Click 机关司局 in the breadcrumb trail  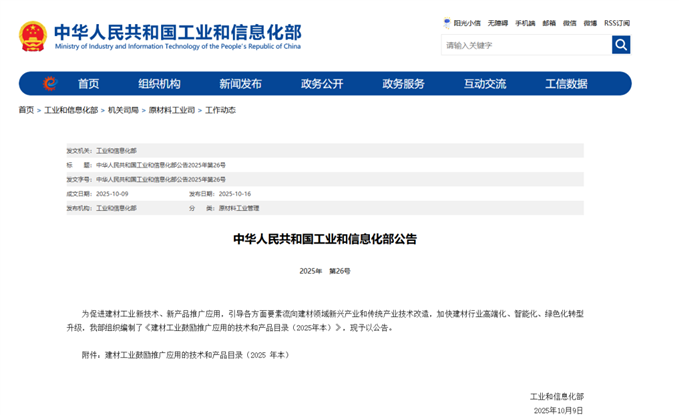123,110
